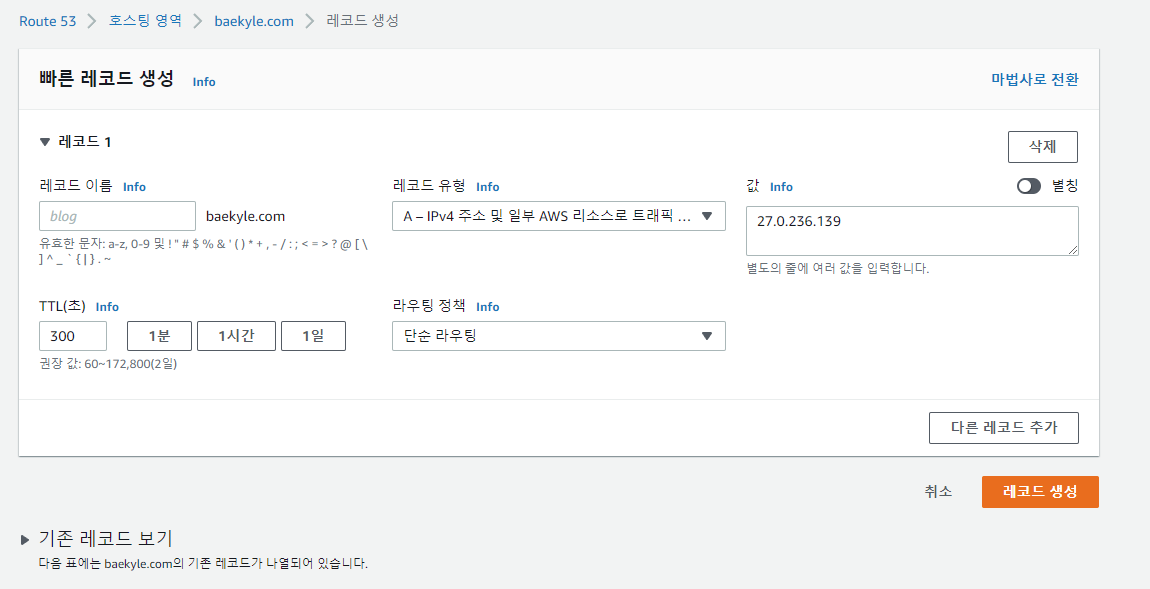The image size is (1150, 589).
Task: Open the Route 53 breadcrumb link
Action: (x=48, y=21)
